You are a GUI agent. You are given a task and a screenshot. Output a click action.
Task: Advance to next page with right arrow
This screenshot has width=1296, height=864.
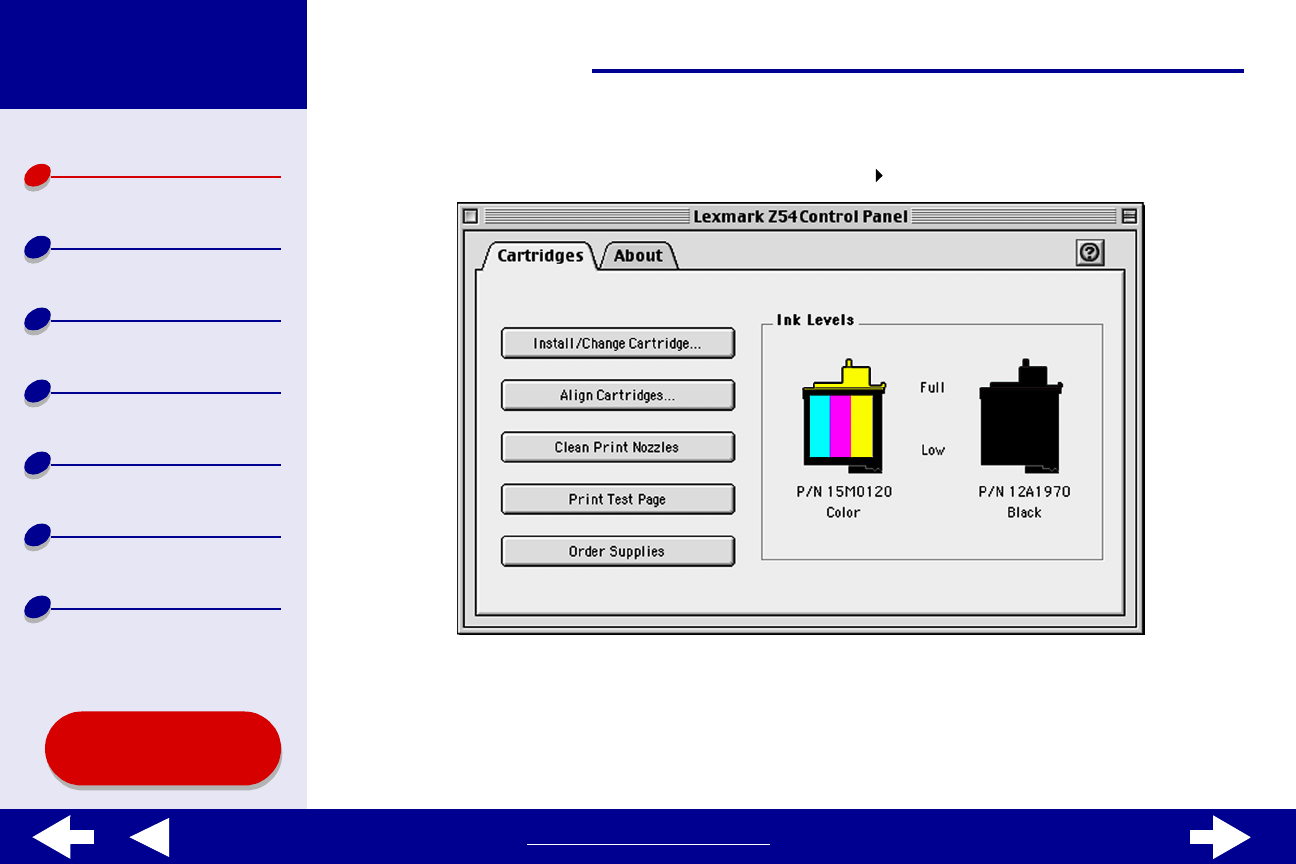coord(1220,837)
